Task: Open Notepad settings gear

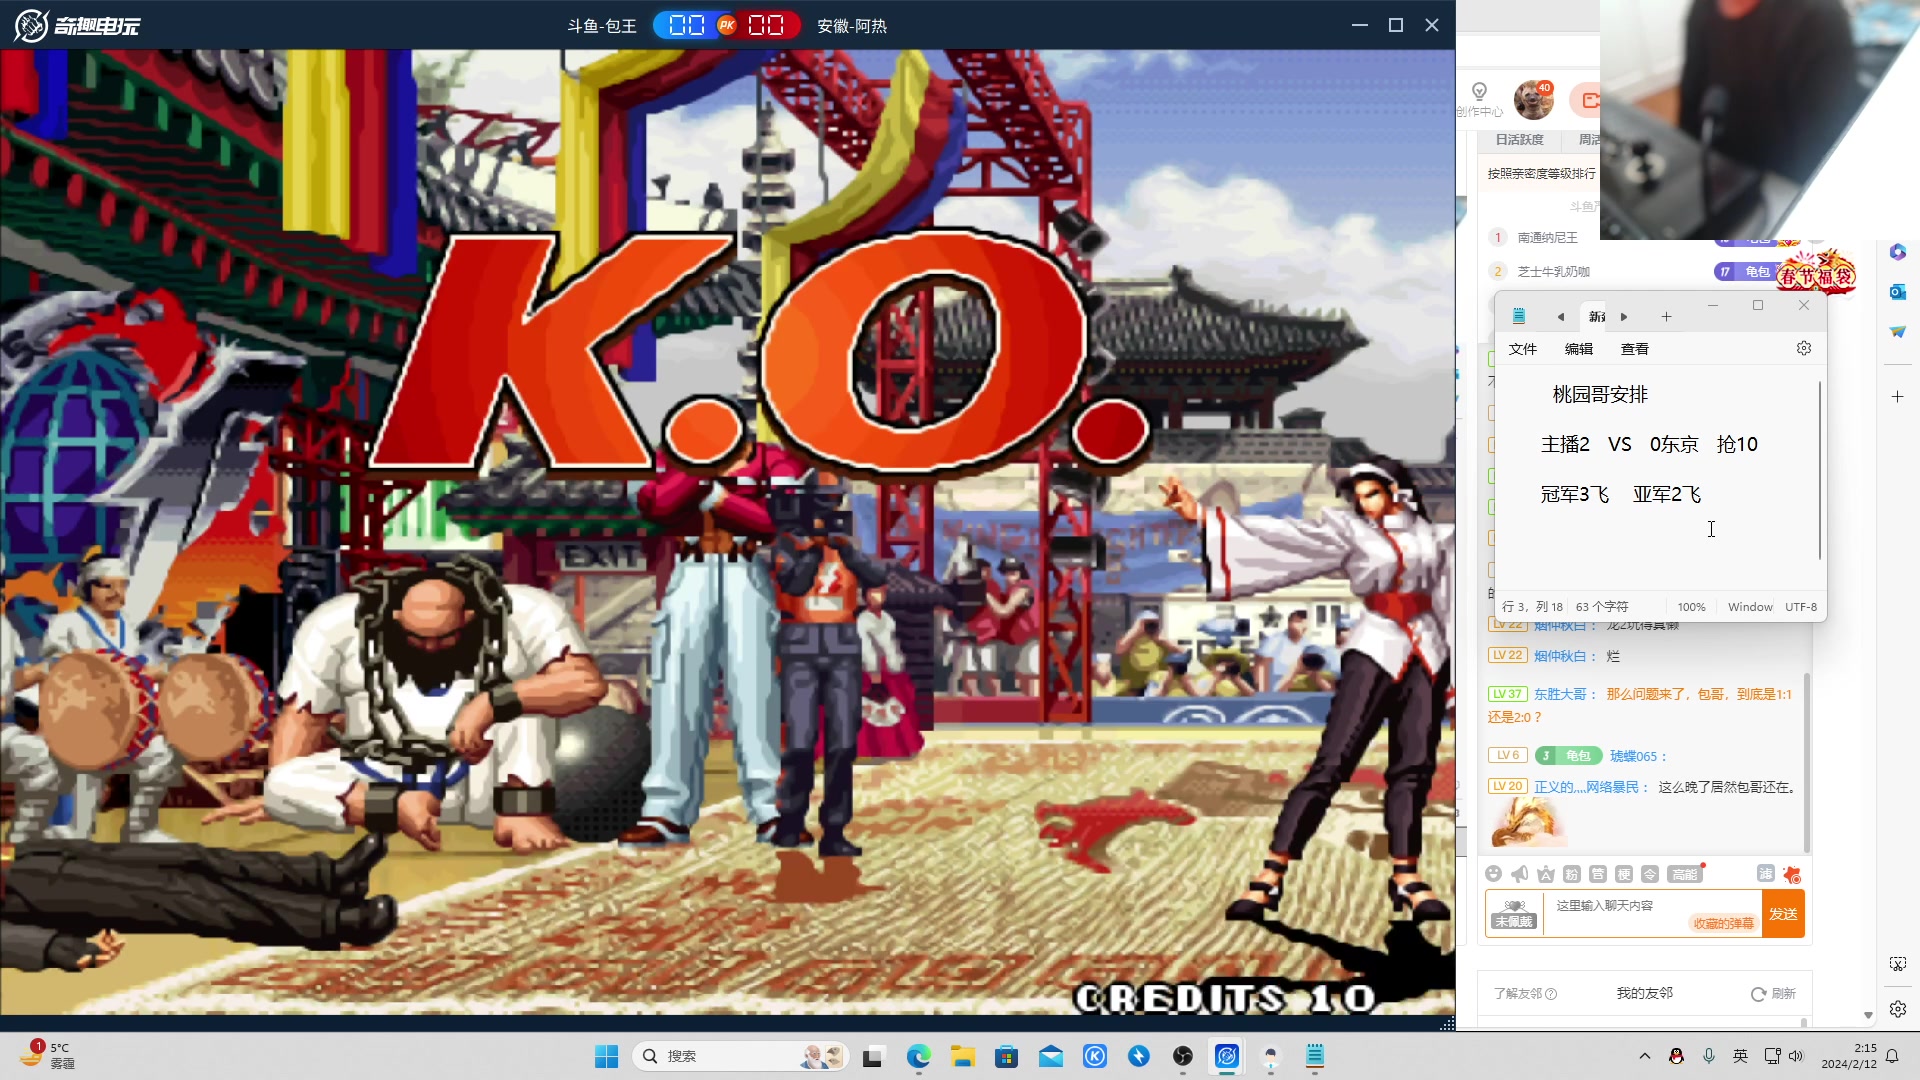Action: pyautogui.click(x=1804, y=348)
